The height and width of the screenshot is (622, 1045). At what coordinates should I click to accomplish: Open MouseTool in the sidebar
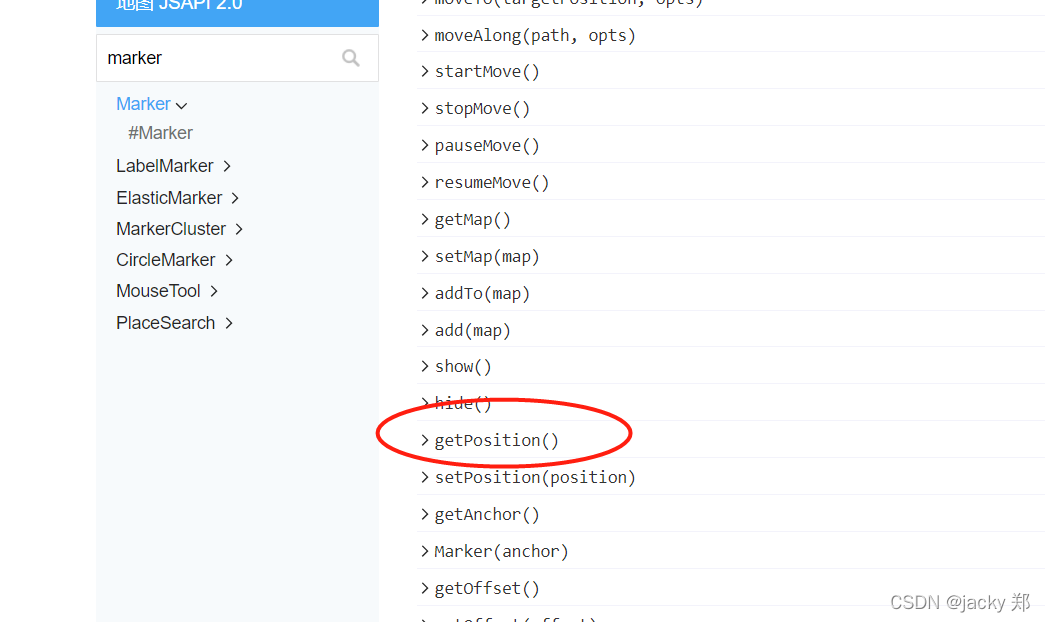tap(158, 291)
